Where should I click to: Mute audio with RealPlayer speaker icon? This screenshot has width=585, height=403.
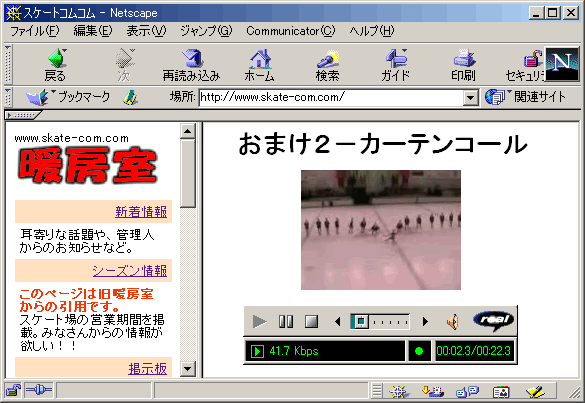click(x=453, y=322)
